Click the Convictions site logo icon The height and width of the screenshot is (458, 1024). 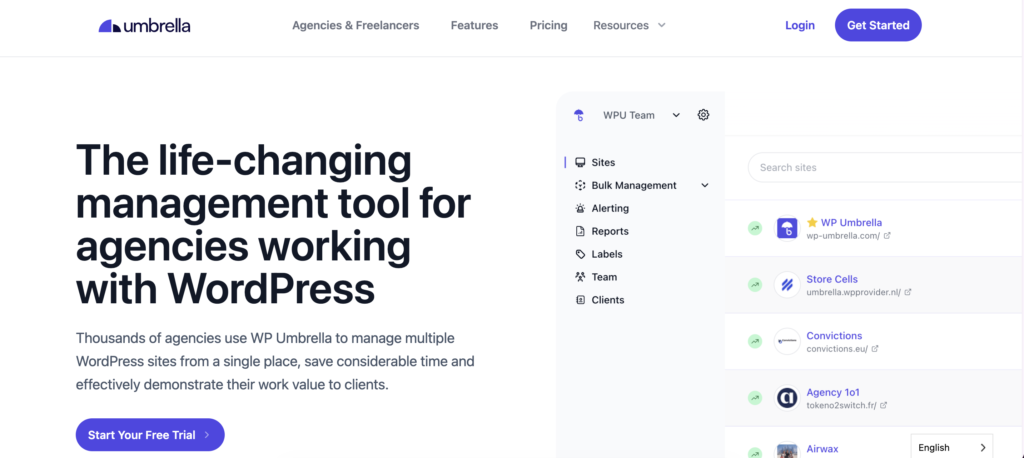[x=787, y=342]
